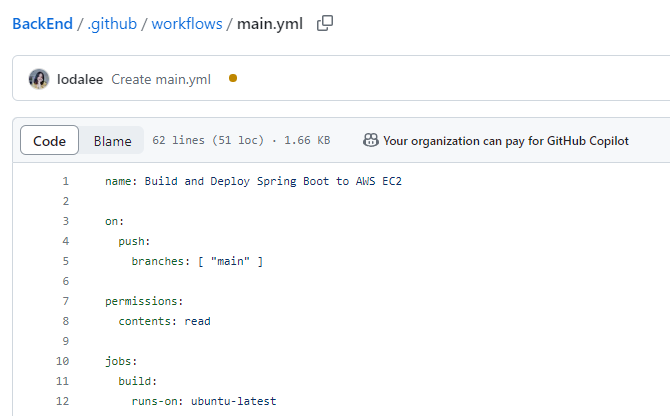This screenshot has height=416, width=670.
Task: Click the main.yml file name in breadcrumb
Action: pos(270,23)
